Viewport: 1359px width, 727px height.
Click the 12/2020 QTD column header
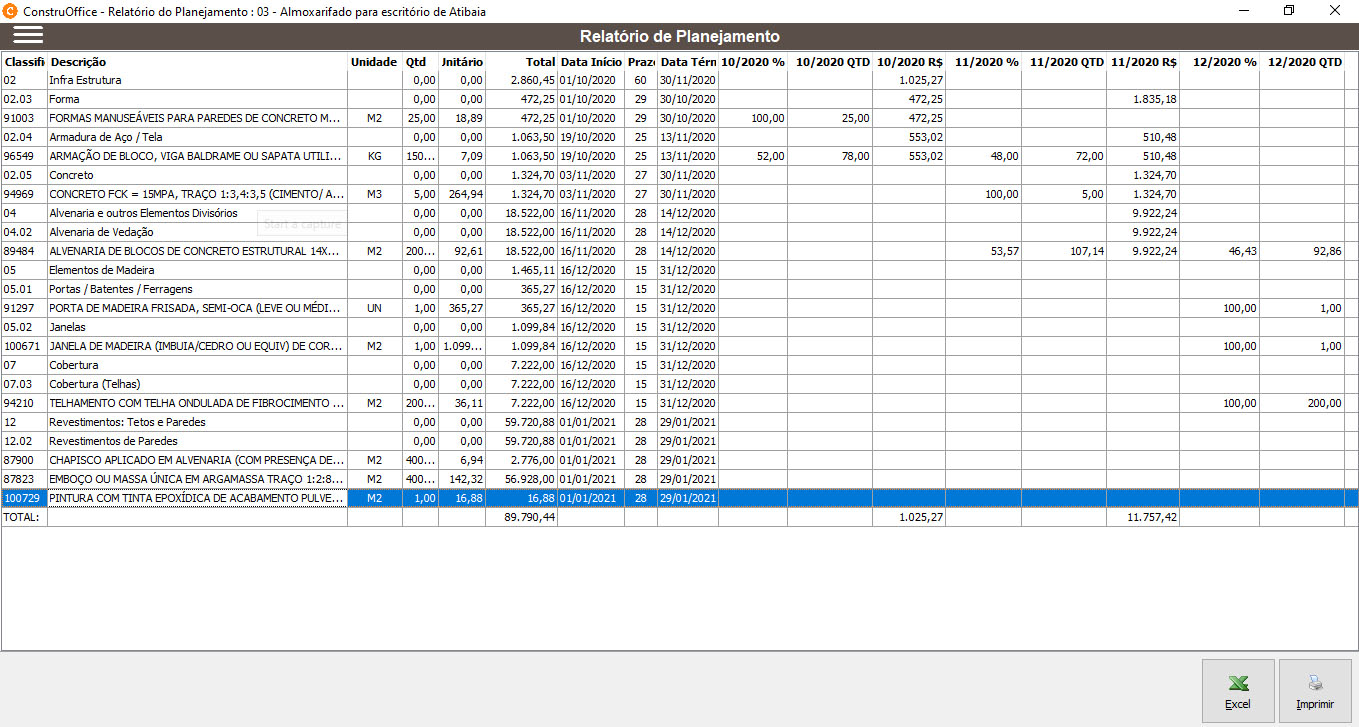coord(1302,62)
